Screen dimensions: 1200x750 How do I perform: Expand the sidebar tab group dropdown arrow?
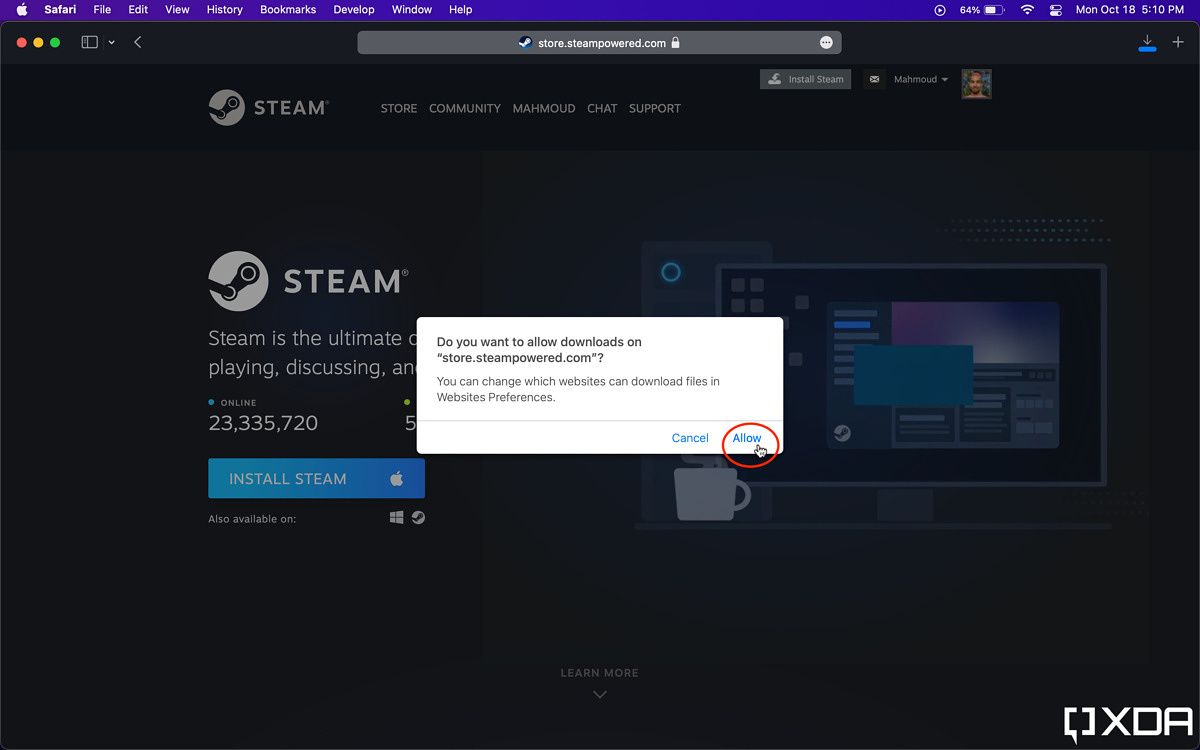(111, 42)
